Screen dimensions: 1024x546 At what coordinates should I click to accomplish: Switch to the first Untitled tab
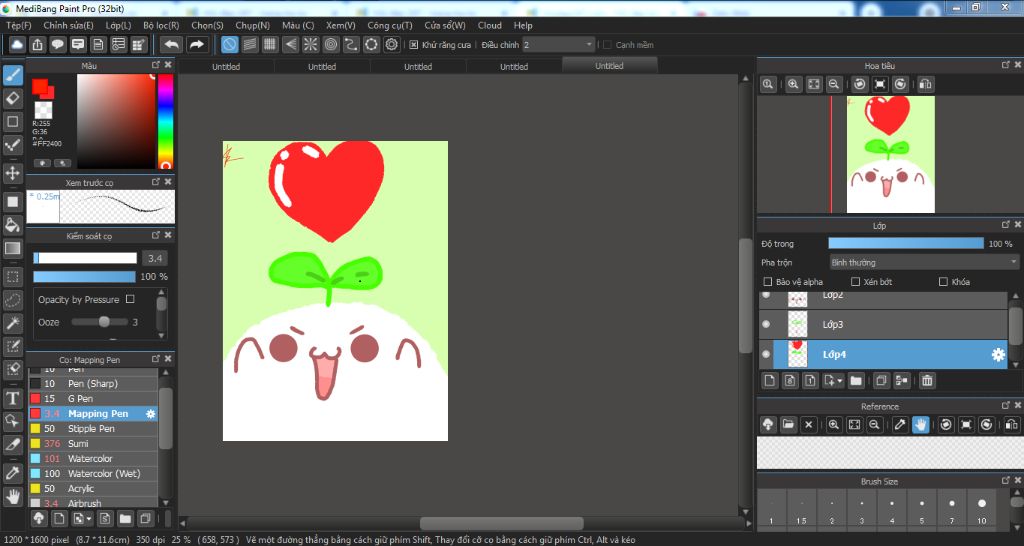226,67
